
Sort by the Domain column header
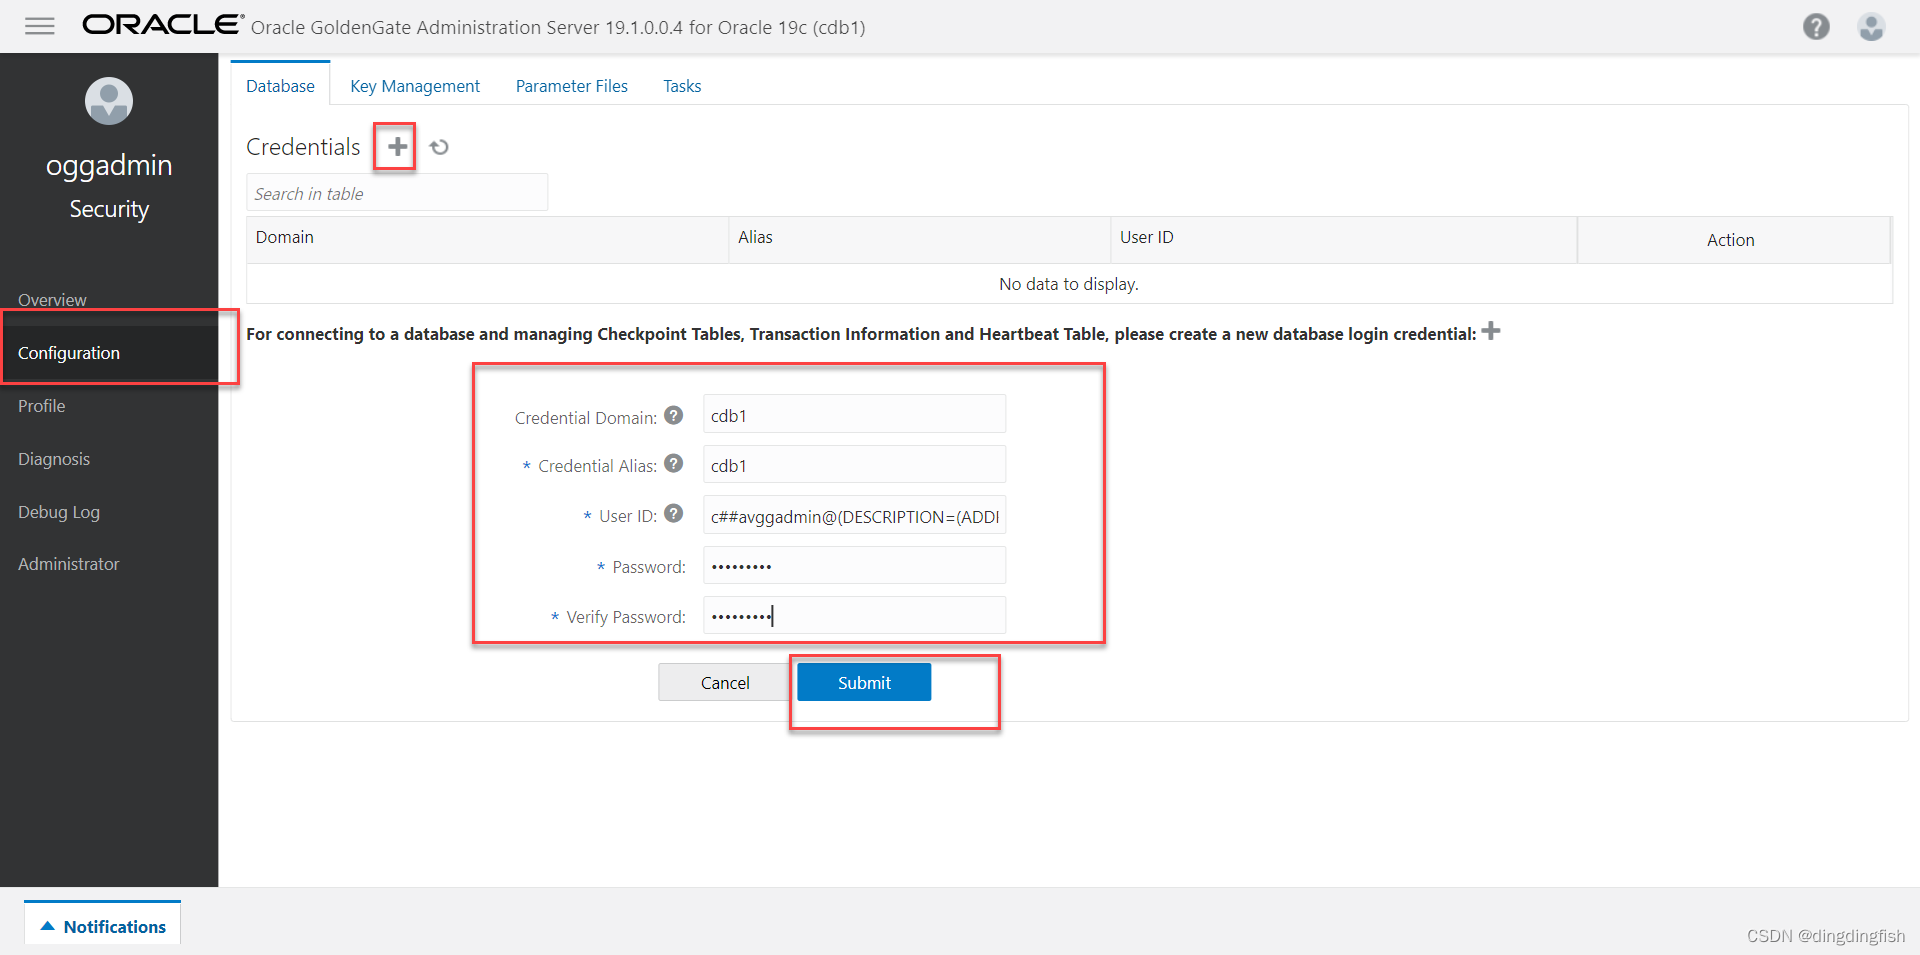click(x=488, y=238)
